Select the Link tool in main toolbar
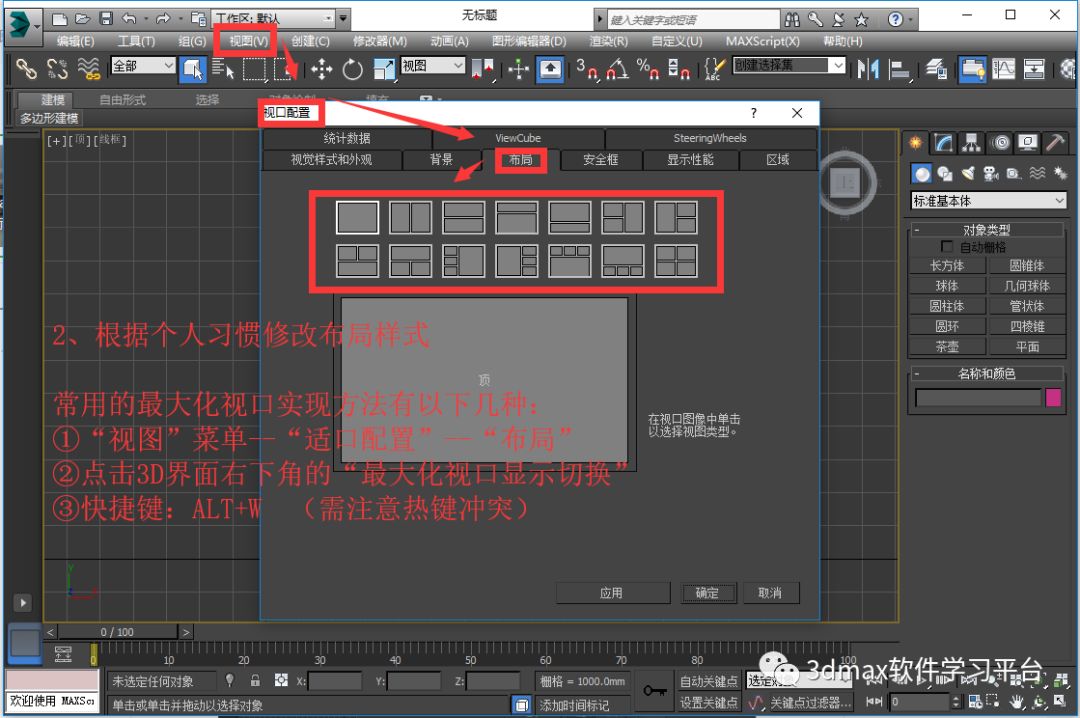Image resolution: width=1080 pixels, height=718 pixels. coord(25,69)
